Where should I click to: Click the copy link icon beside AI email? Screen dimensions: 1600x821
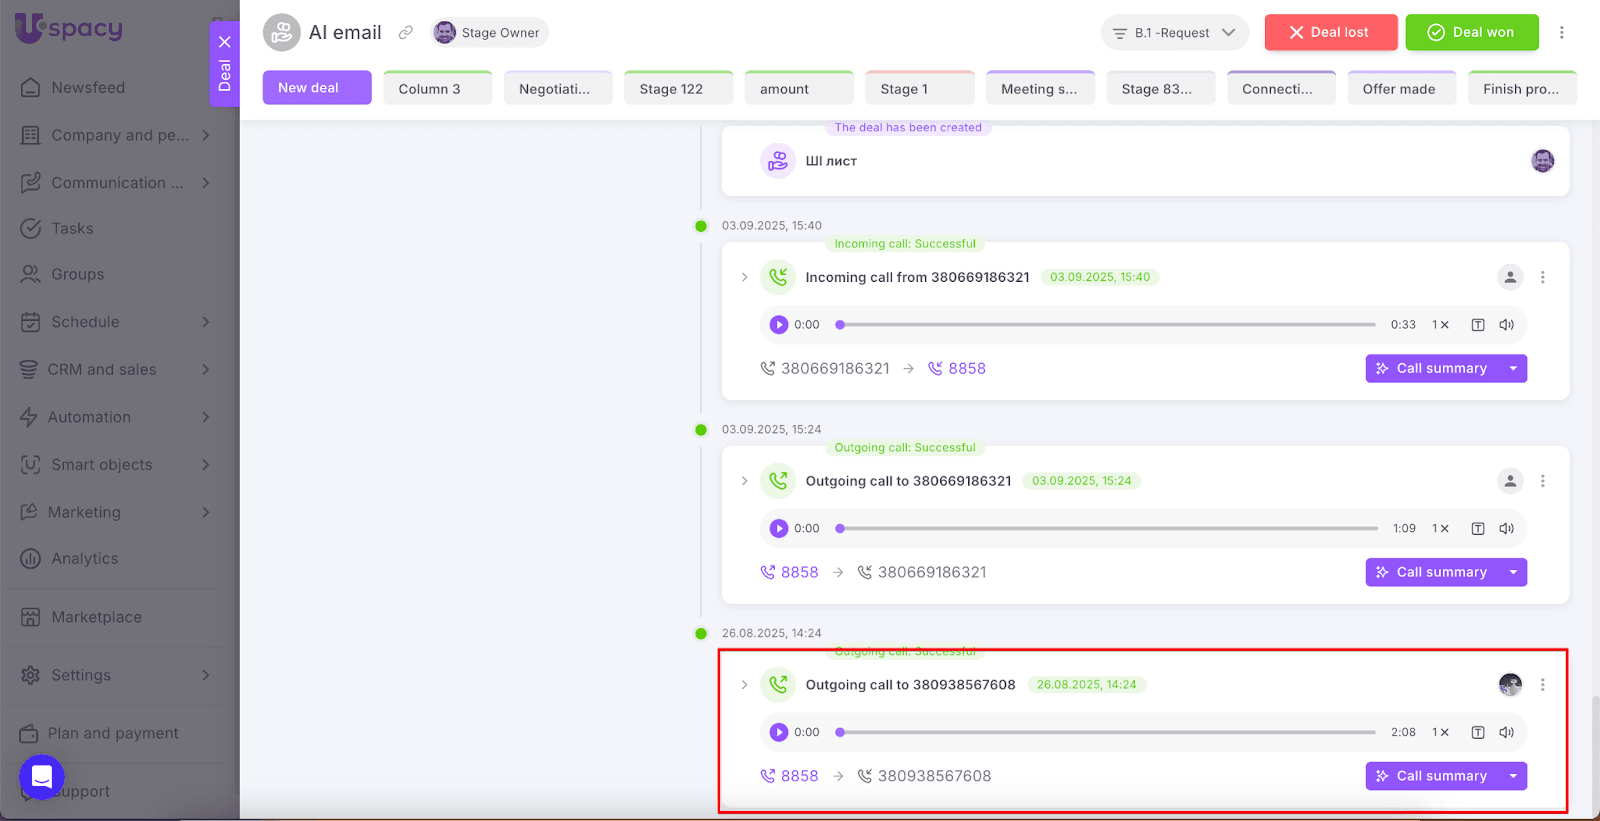coord(406,33)
